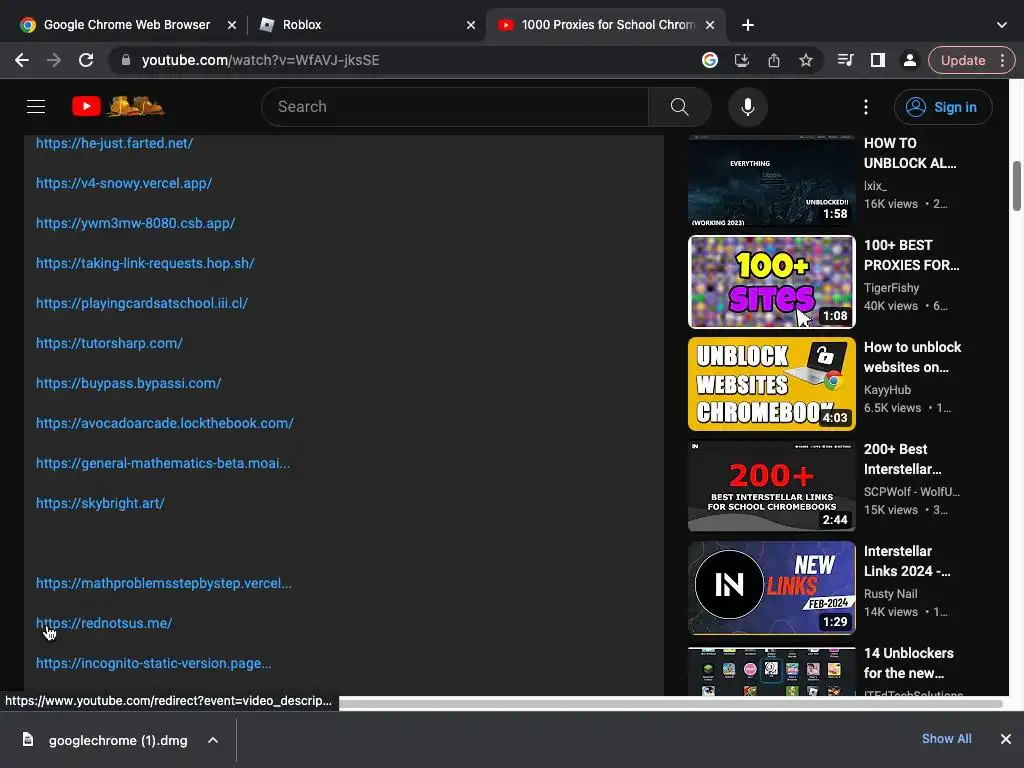Open options chevron for googlechrome (1).dmg

point(213,740)
